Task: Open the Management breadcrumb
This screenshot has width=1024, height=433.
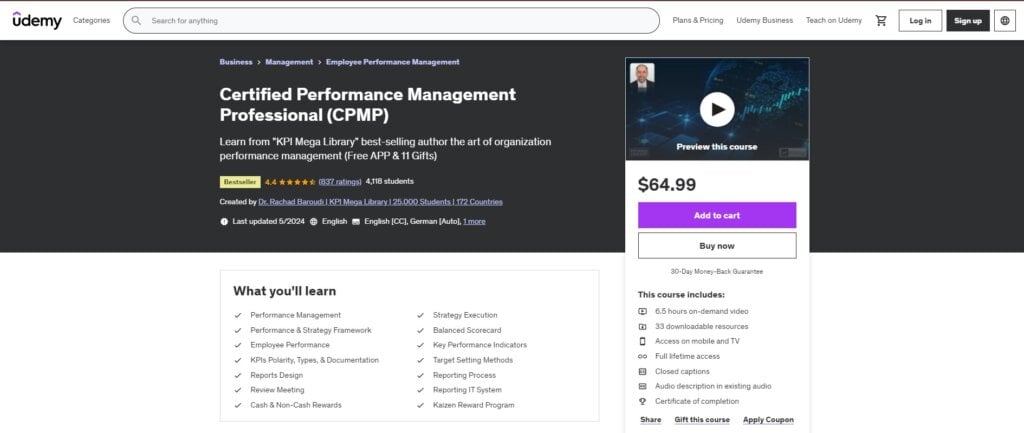Action: [x=289, y=62]
